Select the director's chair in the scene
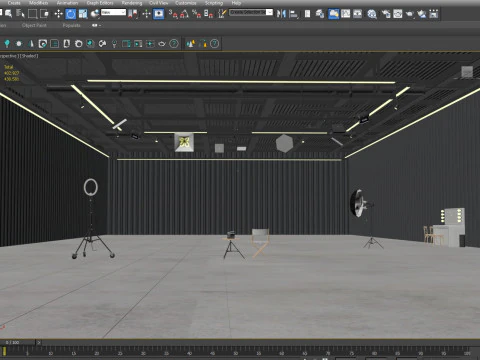The image size is (480, 360). click(x=260, y=243)
